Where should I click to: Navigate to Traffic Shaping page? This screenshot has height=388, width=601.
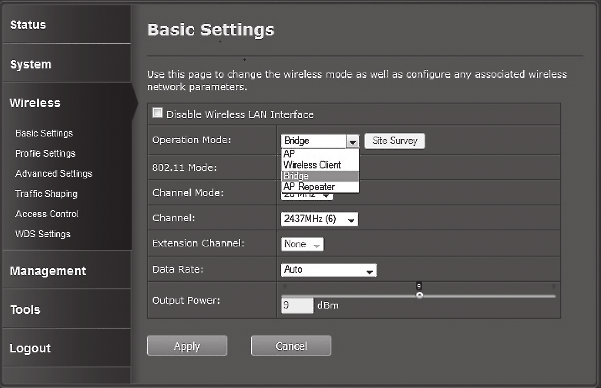46,194
